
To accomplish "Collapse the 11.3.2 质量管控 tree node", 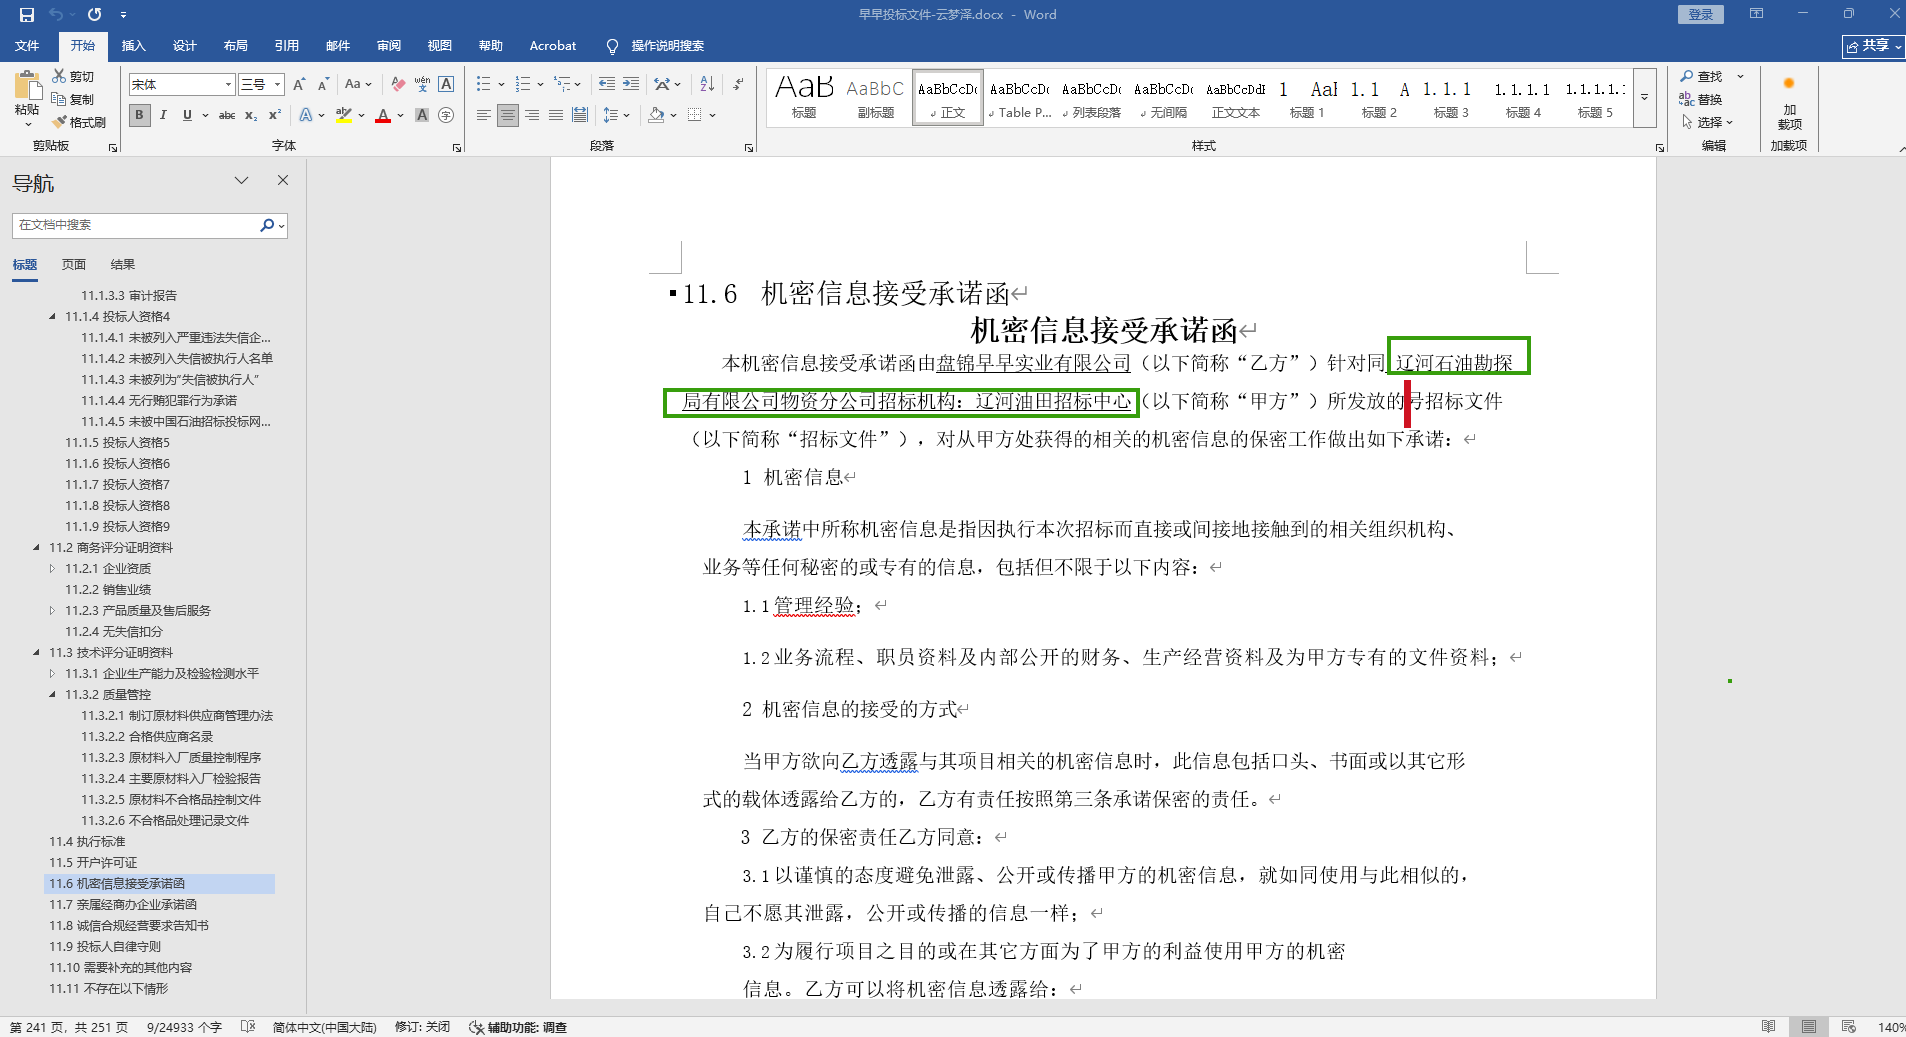I will click(53, 694).
